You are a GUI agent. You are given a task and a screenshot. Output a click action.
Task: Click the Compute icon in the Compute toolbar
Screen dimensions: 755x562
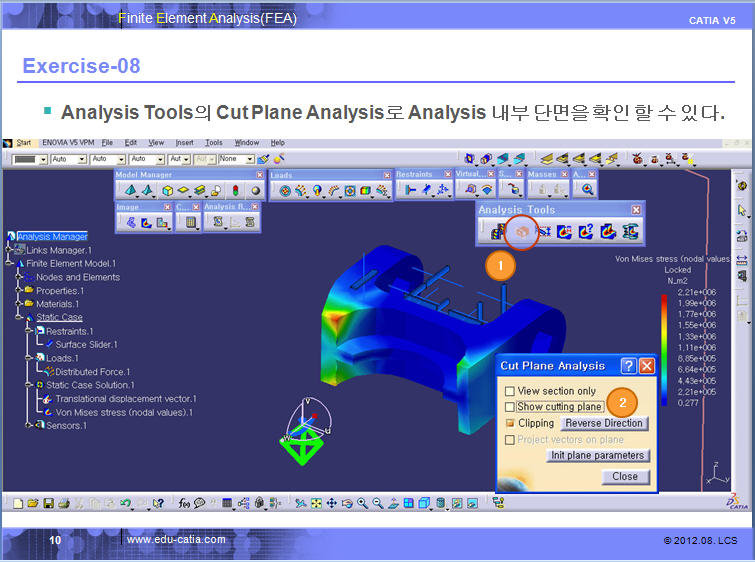(x=192, y=223)
